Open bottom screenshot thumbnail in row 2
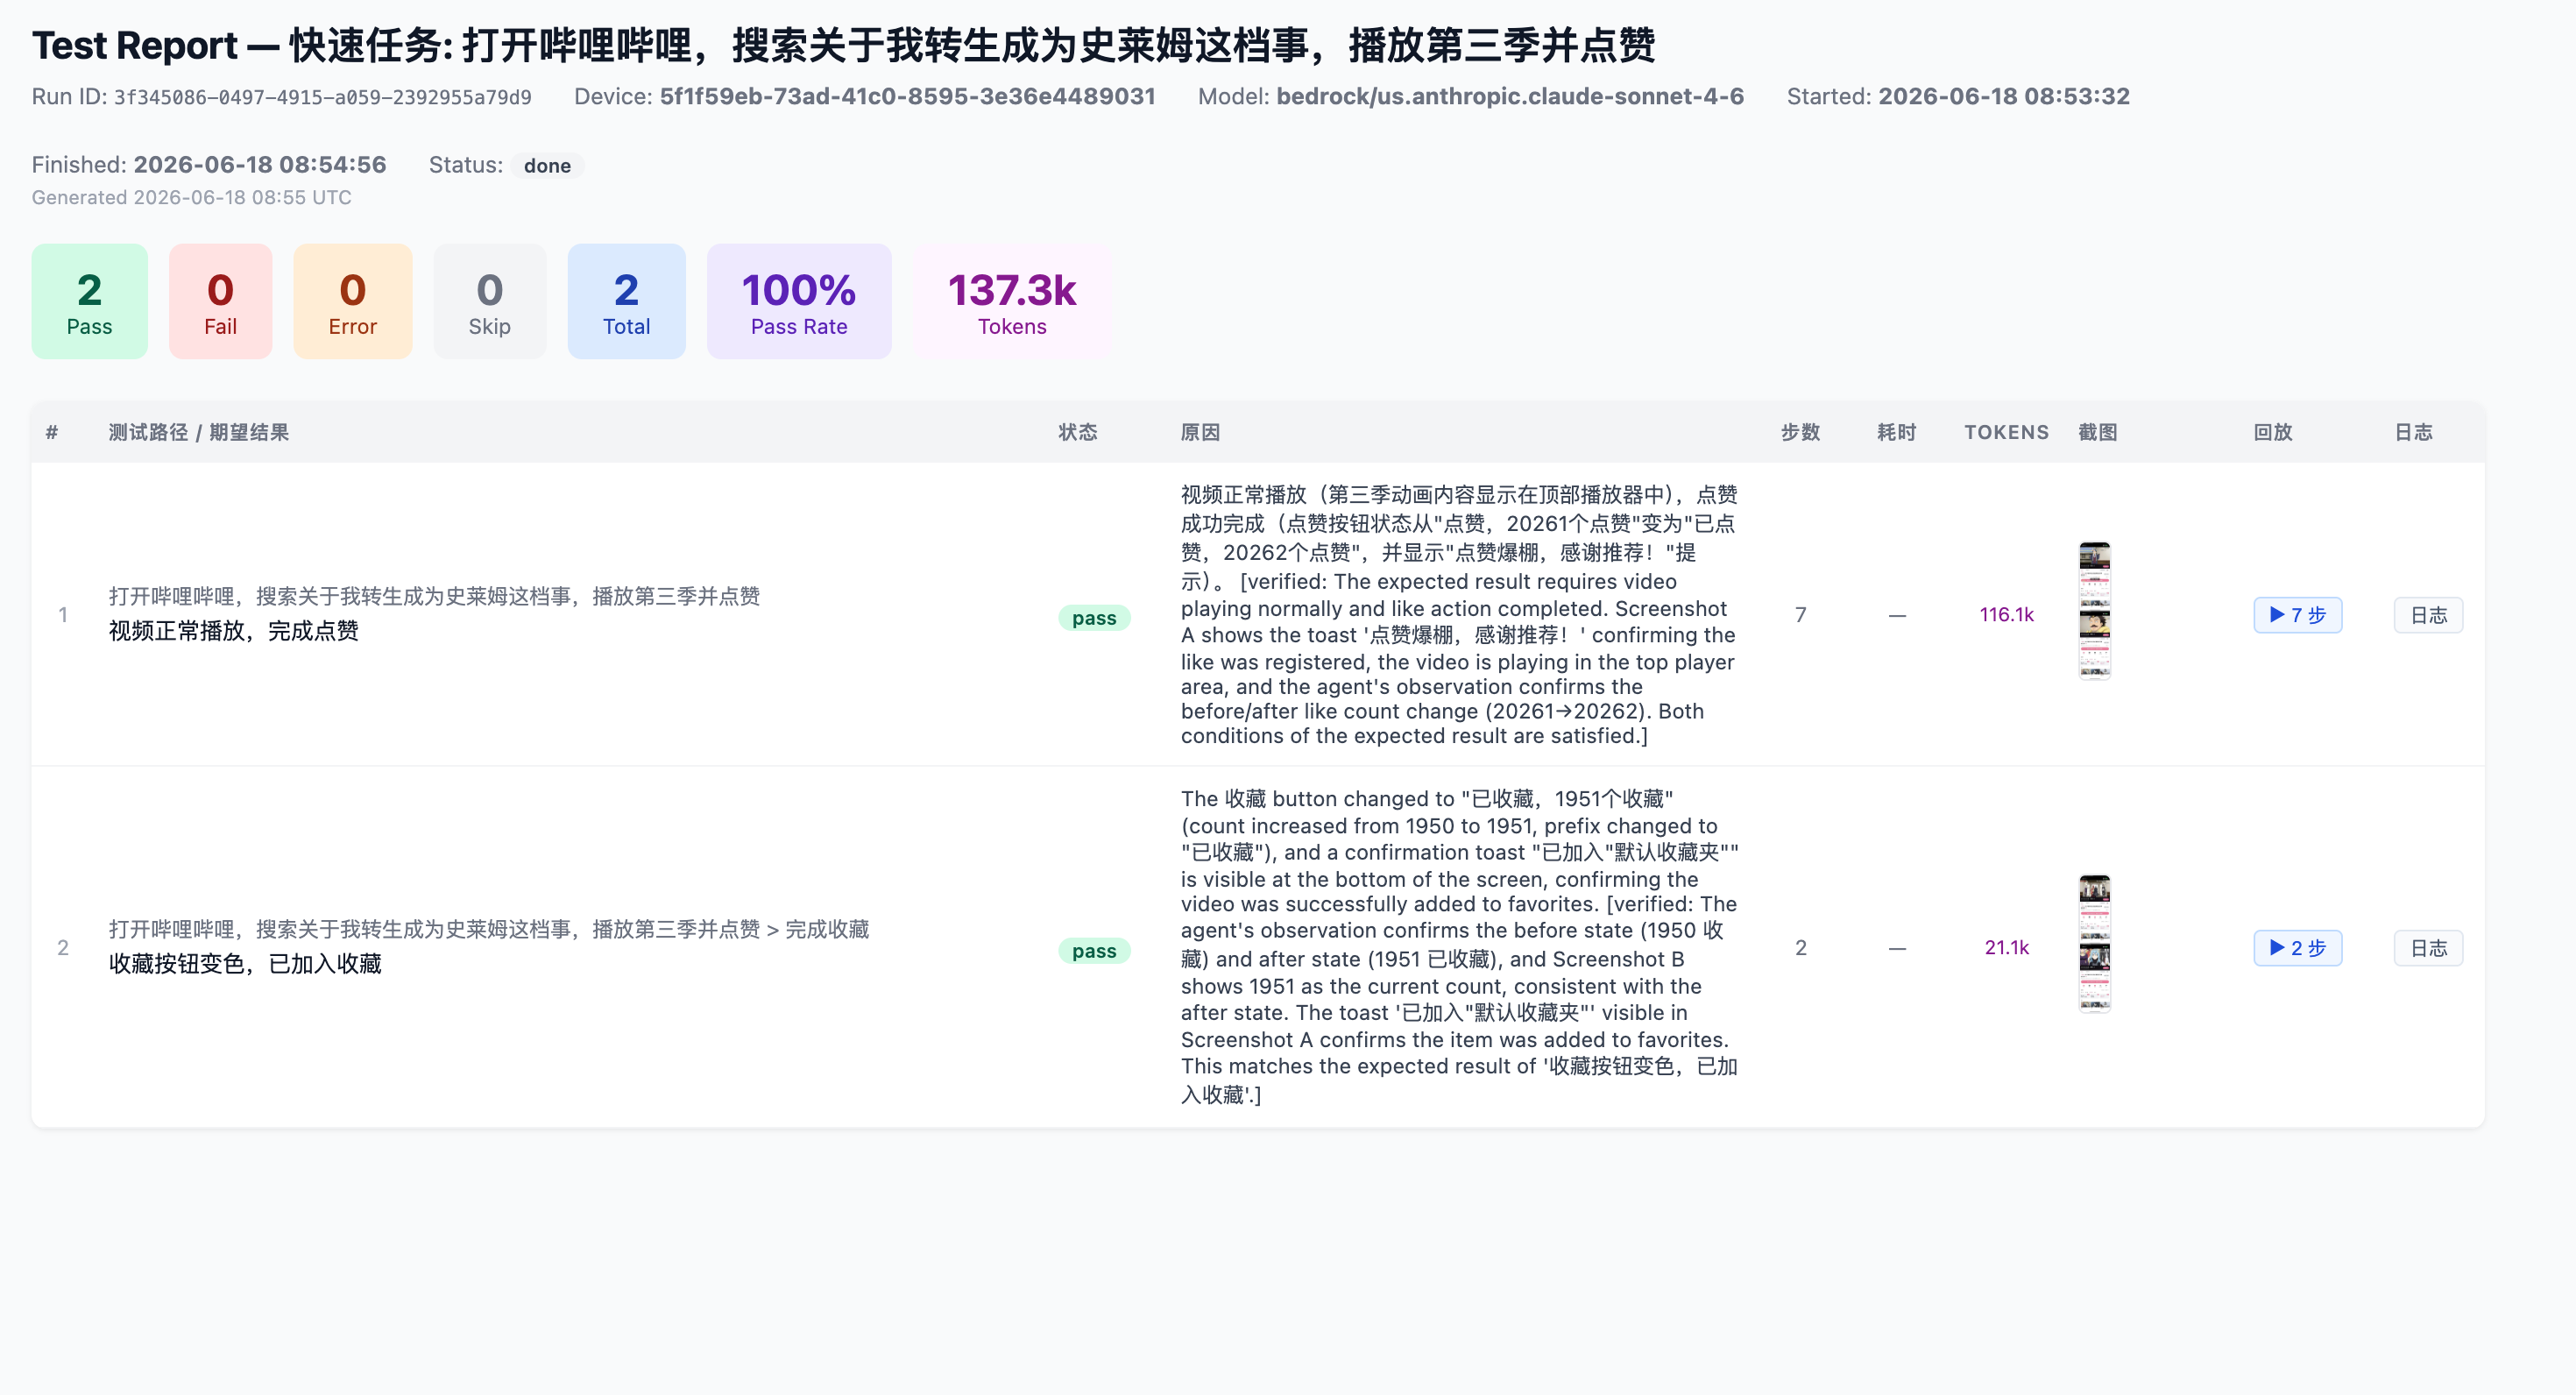The image size is (2576, 1395). 2095,977
